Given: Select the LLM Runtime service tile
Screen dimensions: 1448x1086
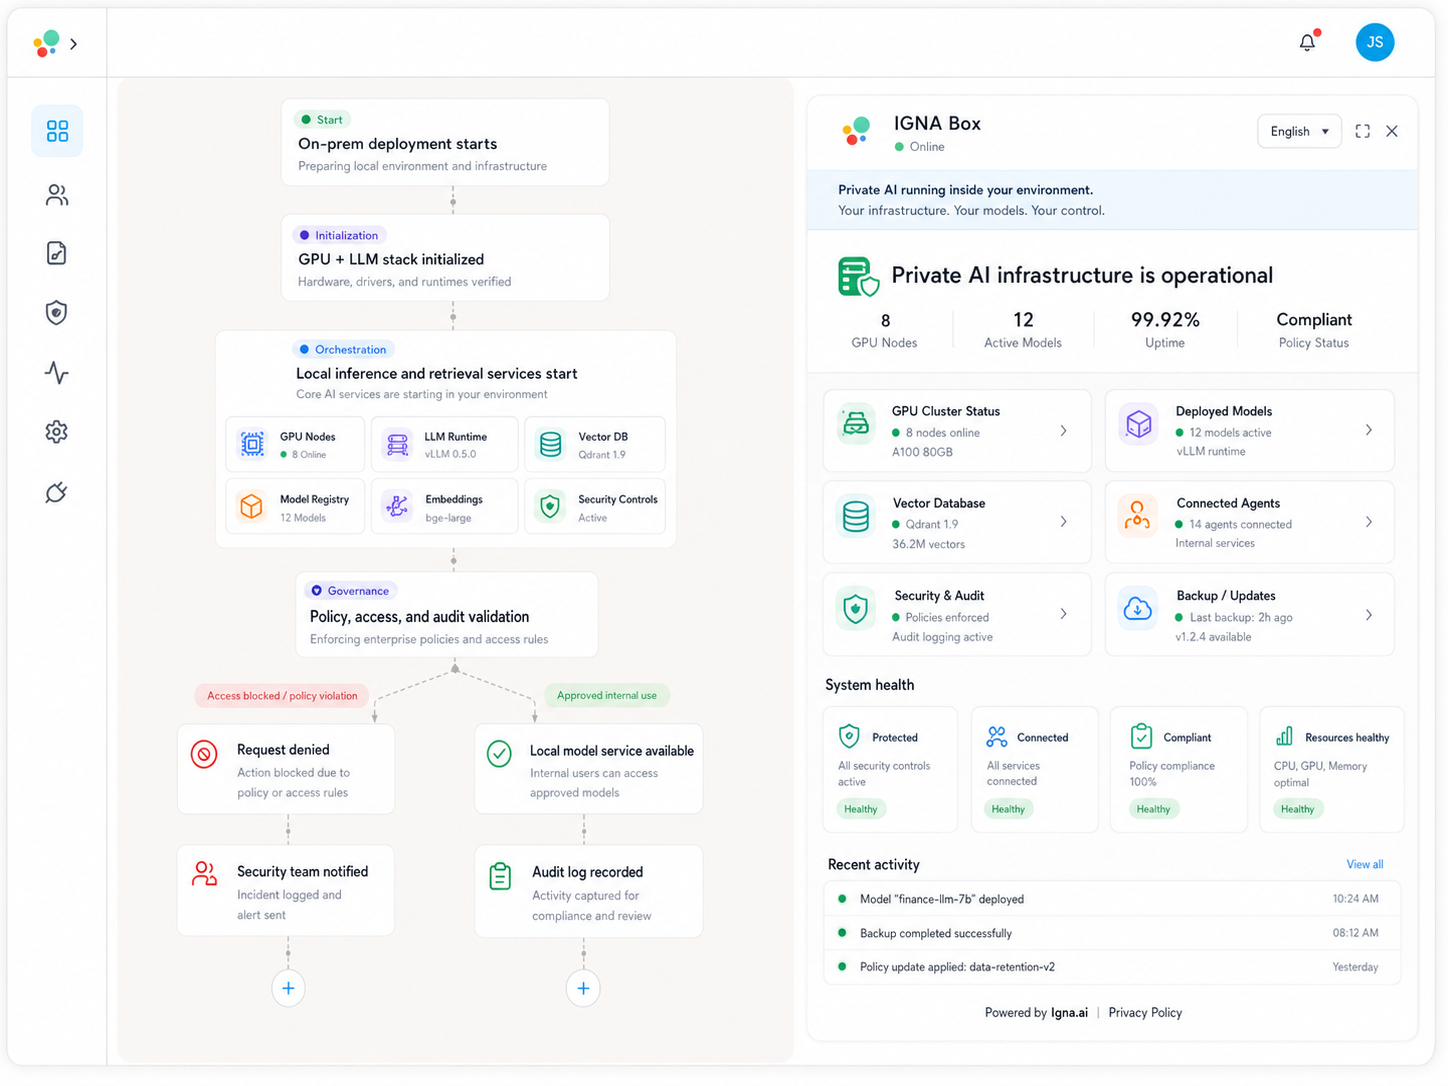Looking at the screenshot, I should [x=444, y=444].
